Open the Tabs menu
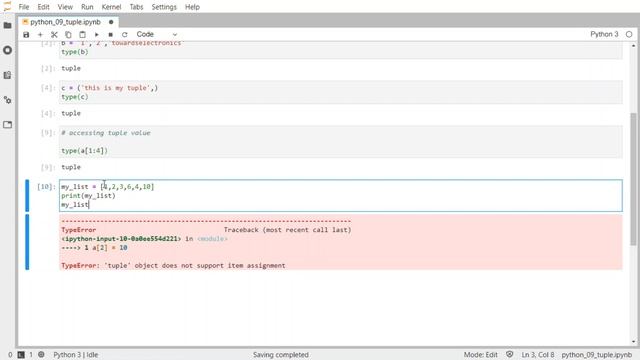 point(136,7)
